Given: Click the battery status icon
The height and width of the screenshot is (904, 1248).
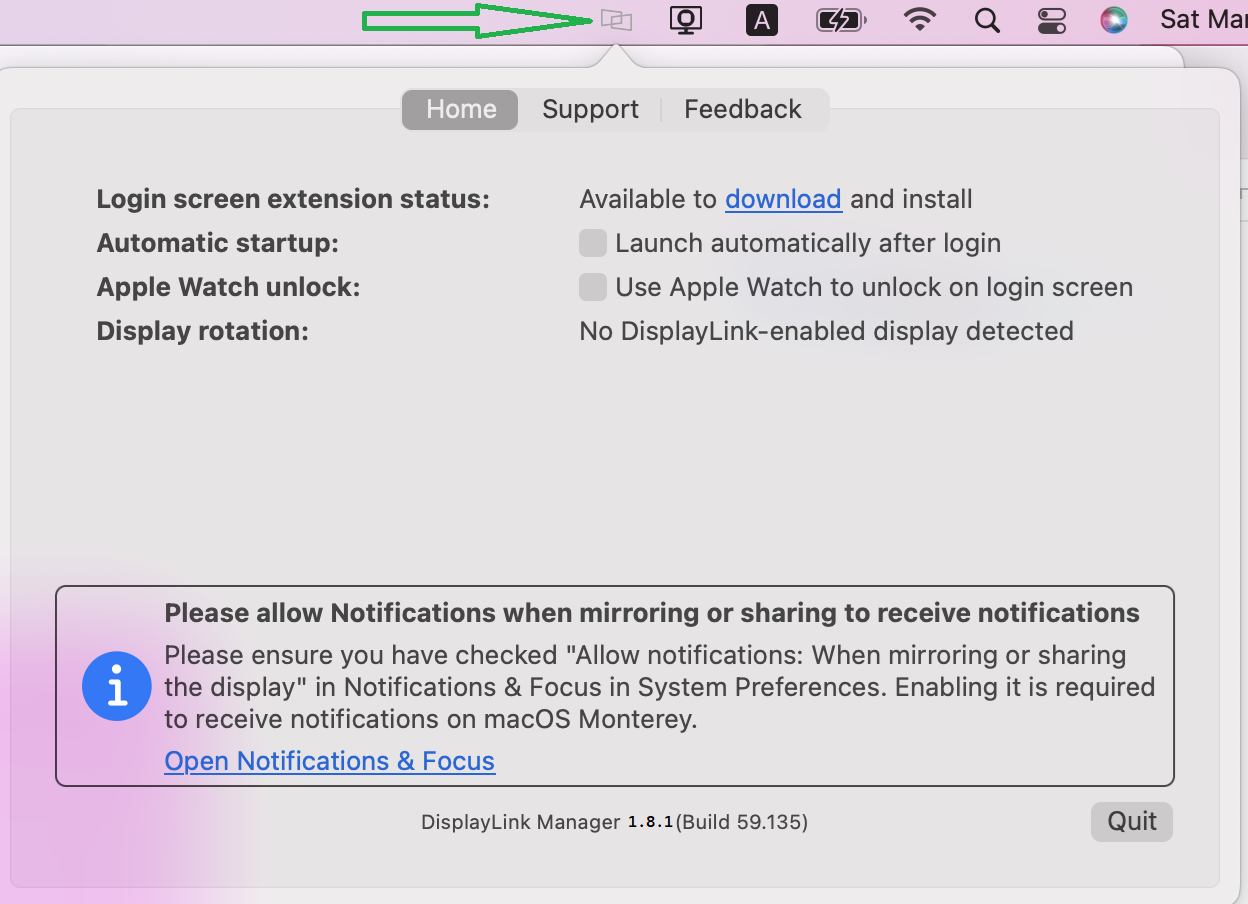Looking at the screenshot, I should click(840, 19).
